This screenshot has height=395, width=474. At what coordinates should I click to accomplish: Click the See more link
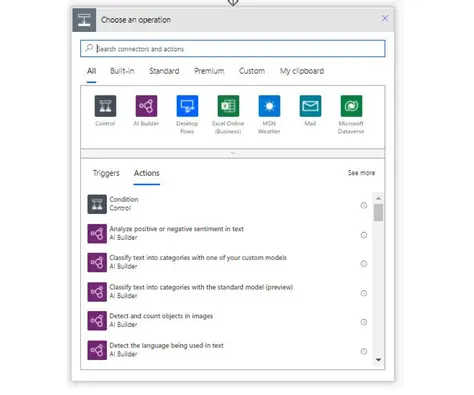[x=361, y=173]
